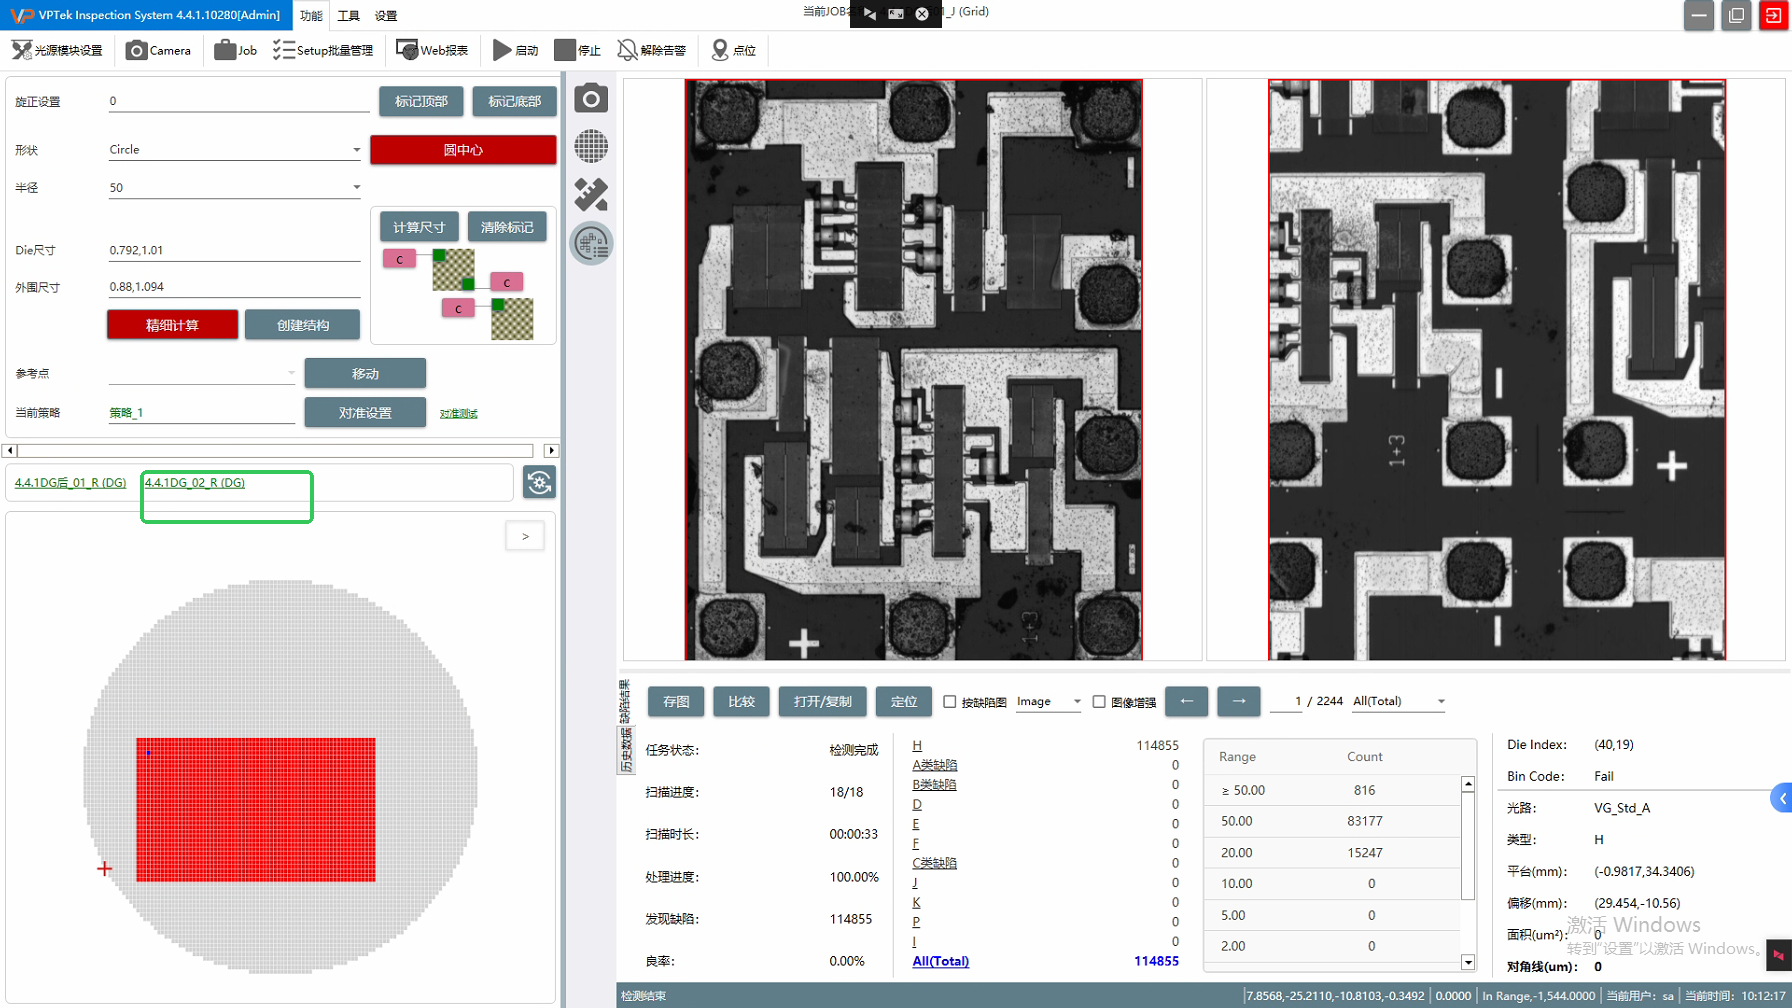Select the wafer map list icon
1792x1008 pixels.
[591, 243]
